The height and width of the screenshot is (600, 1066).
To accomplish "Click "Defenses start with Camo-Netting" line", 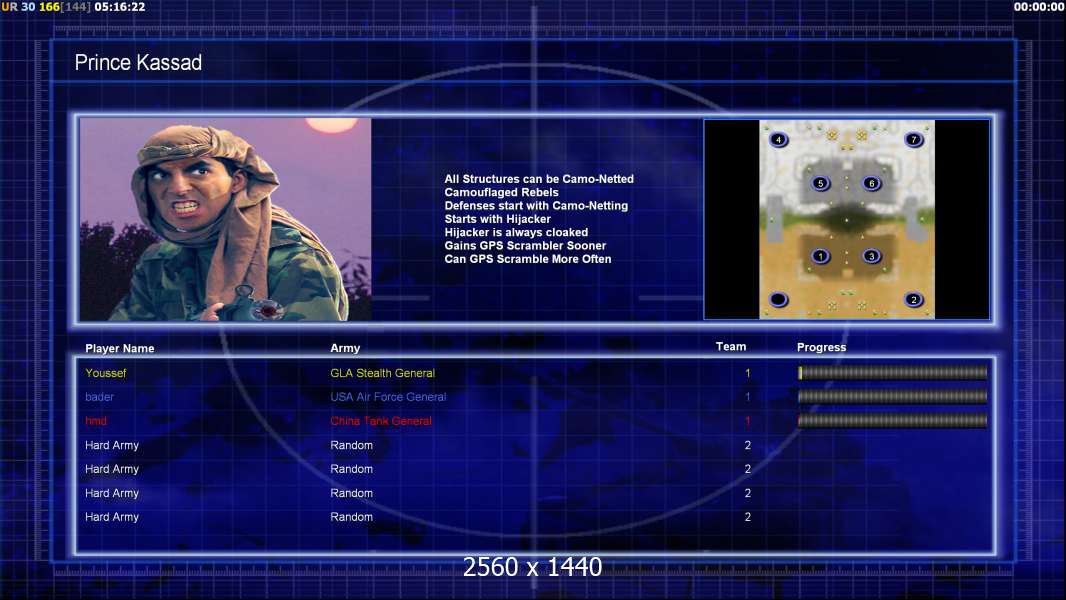I will point(536,205).
